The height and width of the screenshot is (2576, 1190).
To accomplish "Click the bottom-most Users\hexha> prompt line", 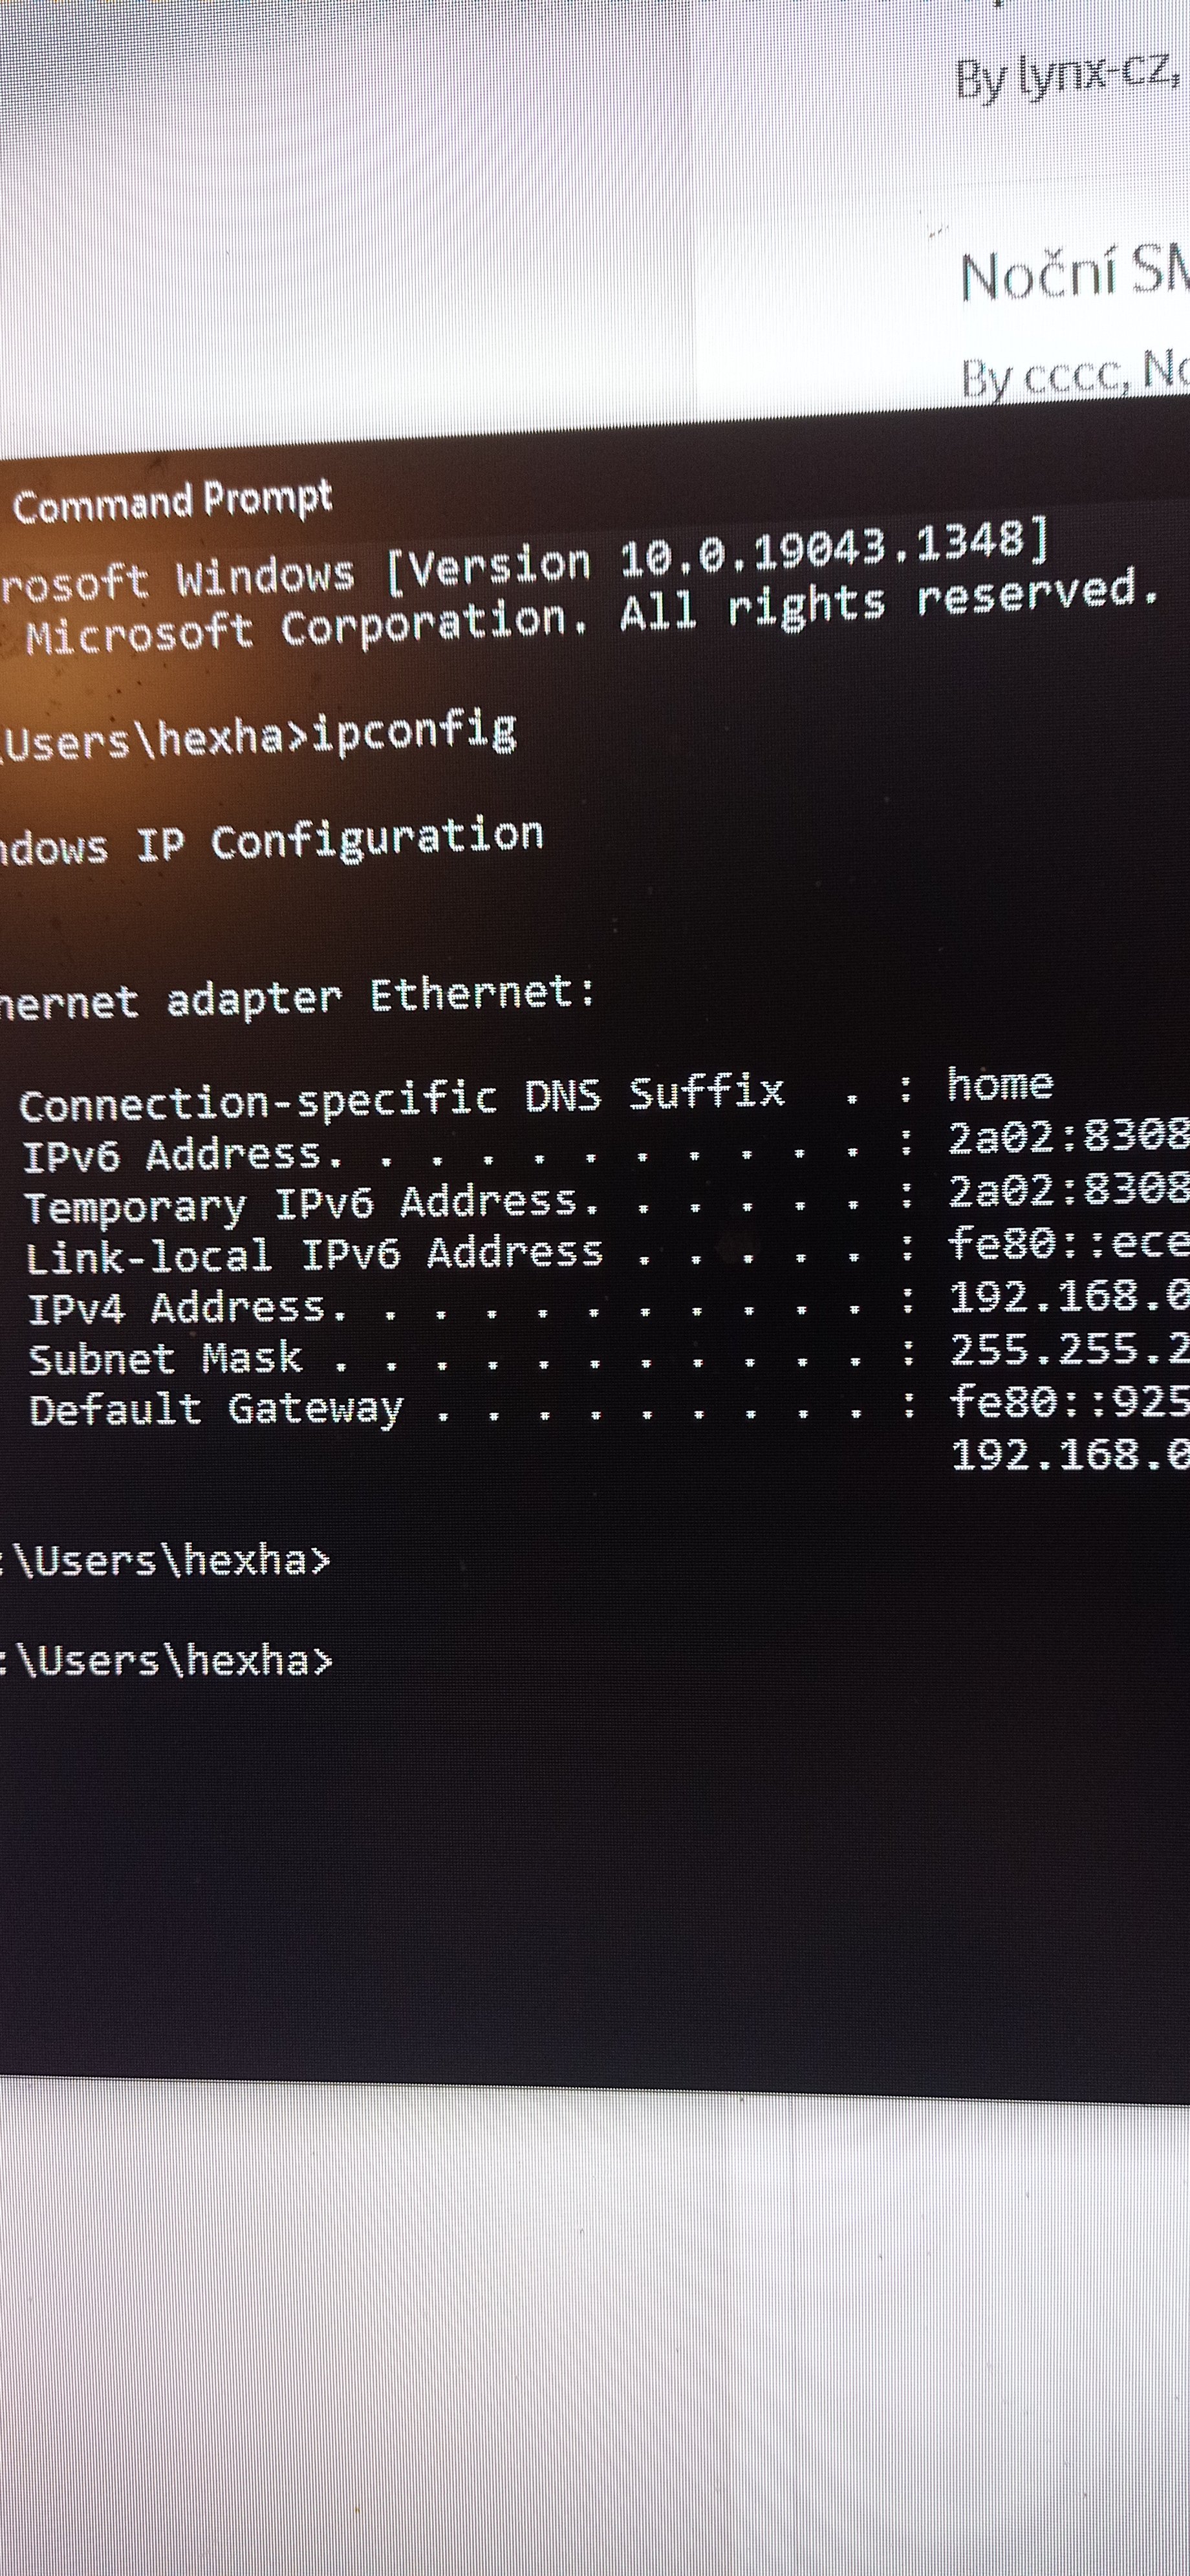I will [x=170, y=1661].
